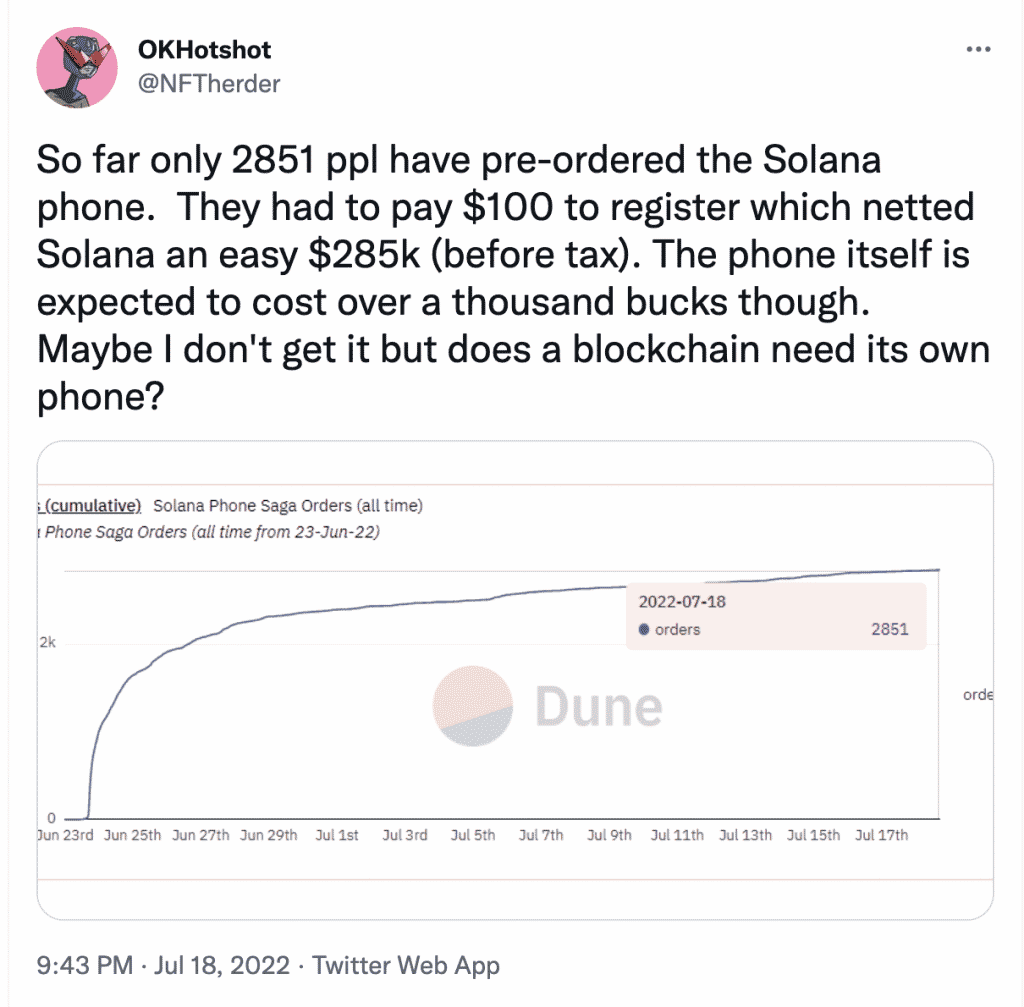The height and width of the screenshot is (1007, 1024).
Task: Click the Jun 25th axis label
Action: pyautogui.click(x=132, y=835)
